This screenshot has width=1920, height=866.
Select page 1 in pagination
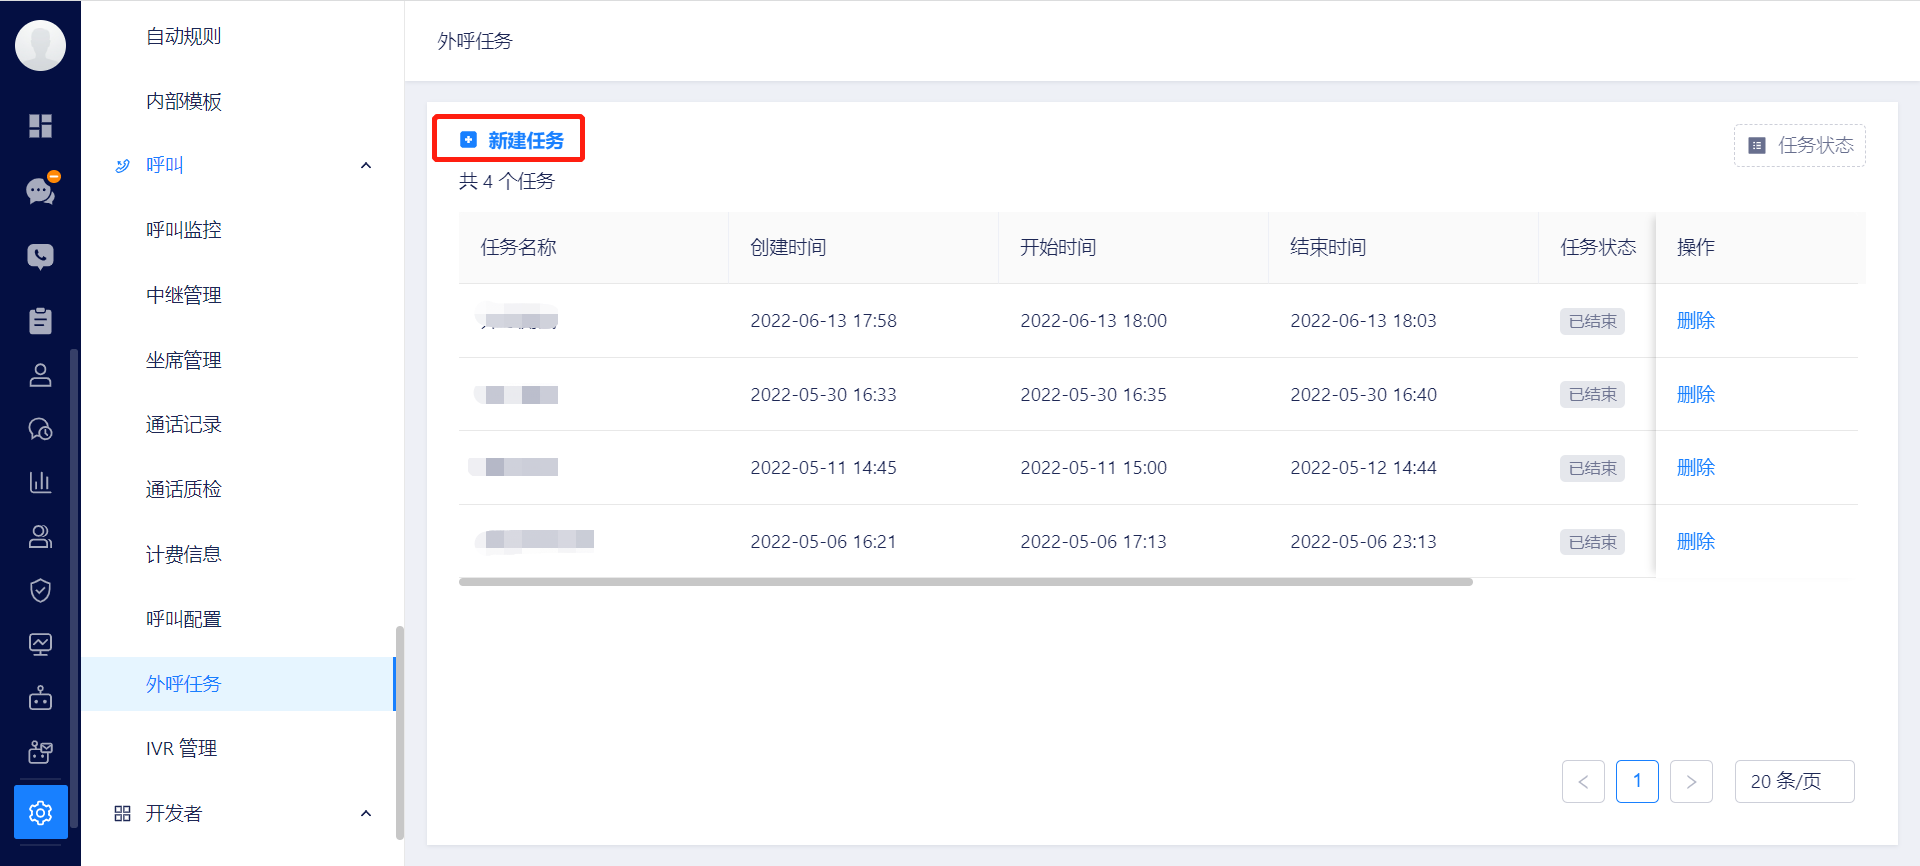click(x=1637, y=781)
